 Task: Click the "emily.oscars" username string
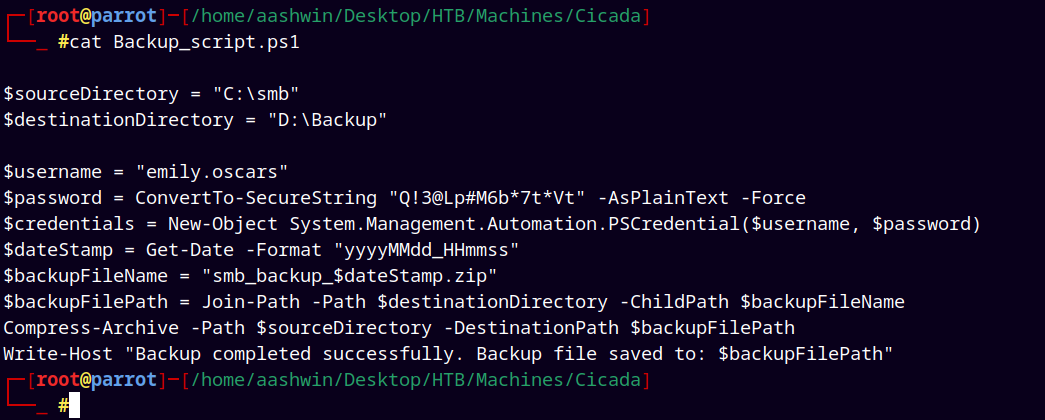[212, 172]
